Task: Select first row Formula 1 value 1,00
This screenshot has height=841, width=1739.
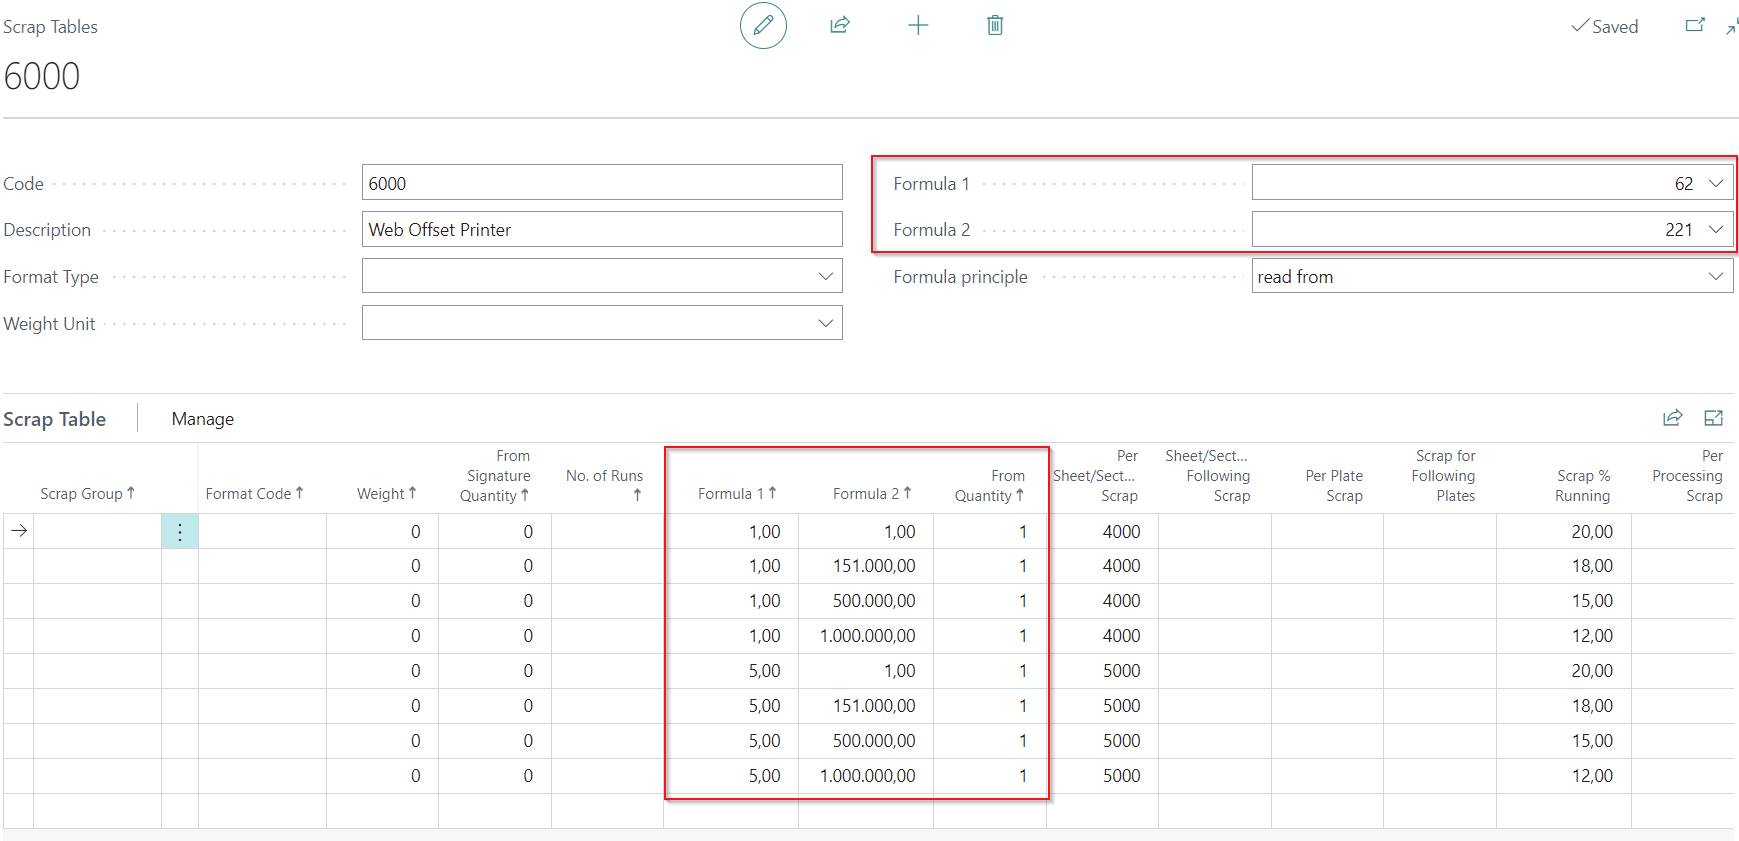Action: 731,532
